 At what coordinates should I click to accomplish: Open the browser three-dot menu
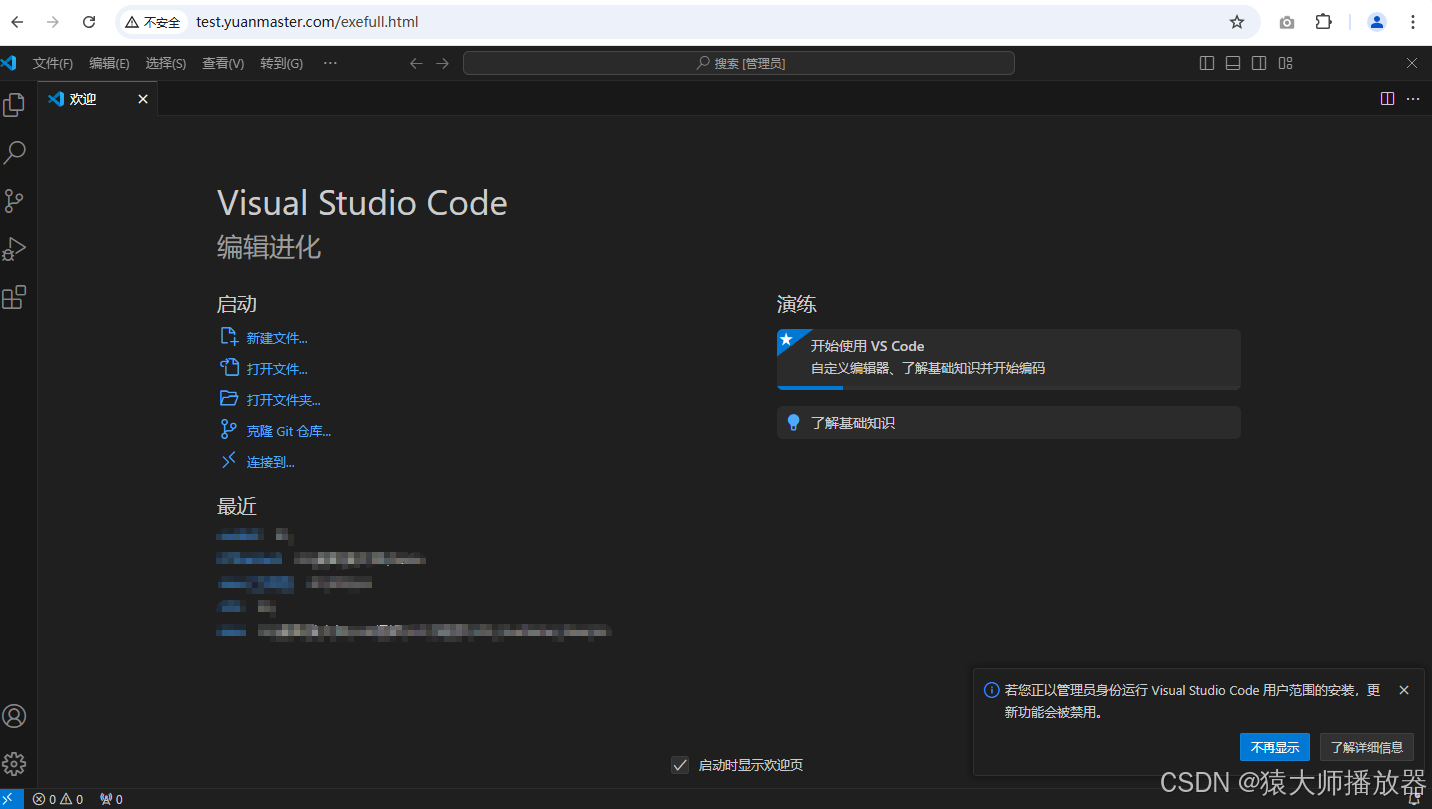coord(1413,22)
